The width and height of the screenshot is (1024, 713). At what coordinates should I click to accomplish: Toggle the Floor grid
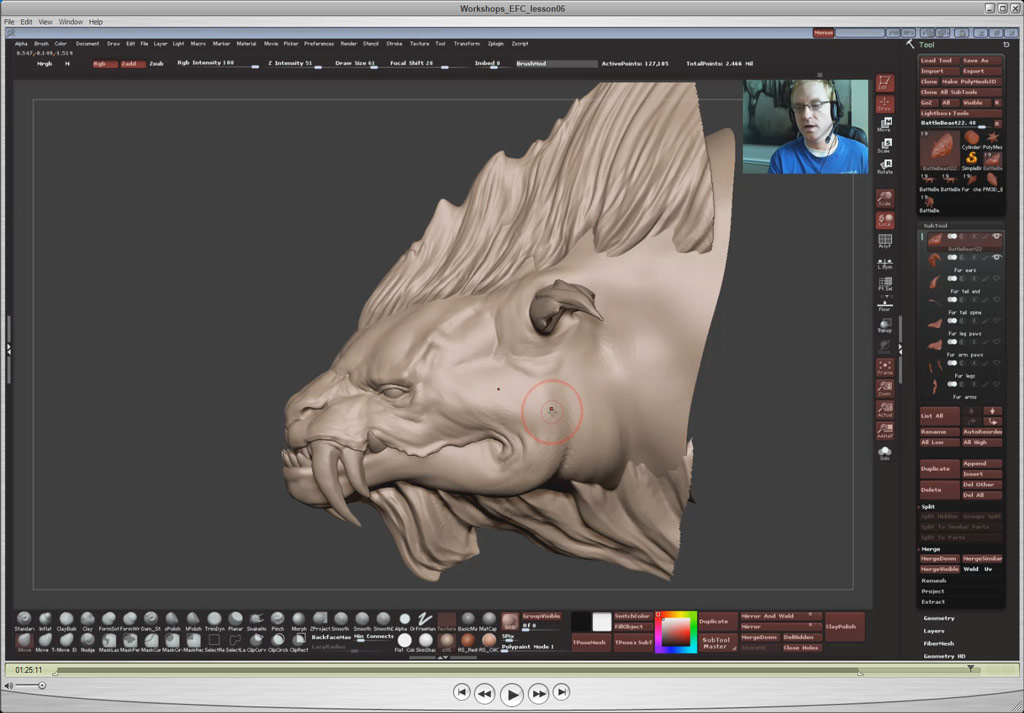(x=884, y=305)
